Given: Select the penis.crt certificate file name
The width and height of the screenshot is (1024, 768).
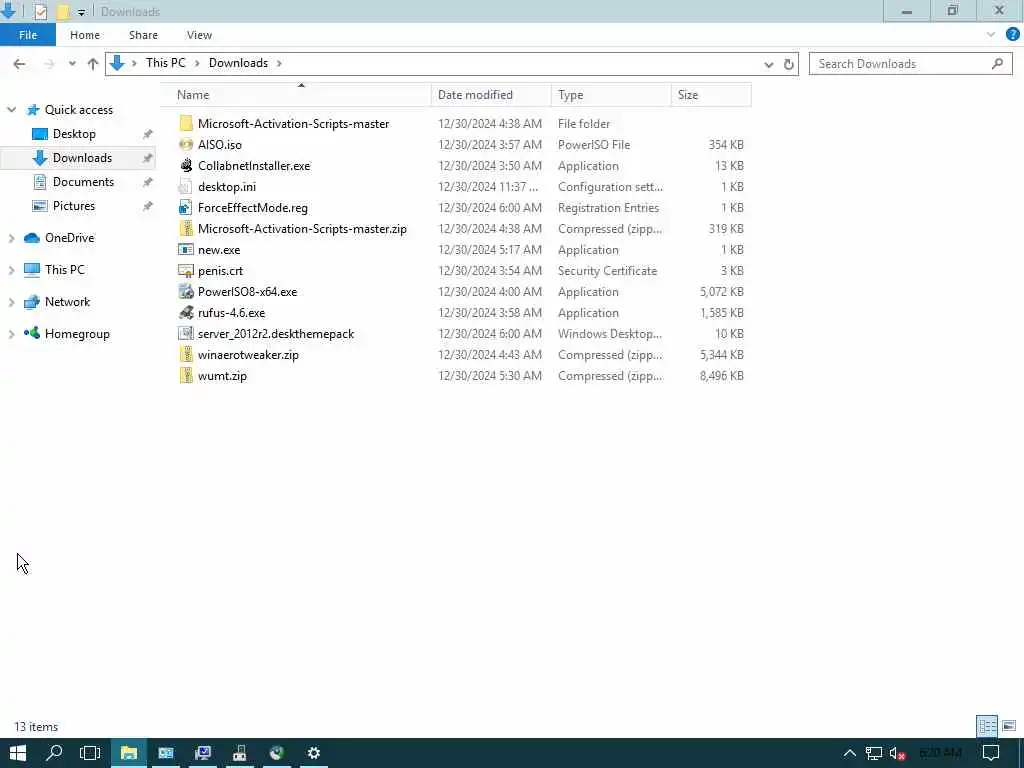Looking at the screenshot, I should coord(220,270).
